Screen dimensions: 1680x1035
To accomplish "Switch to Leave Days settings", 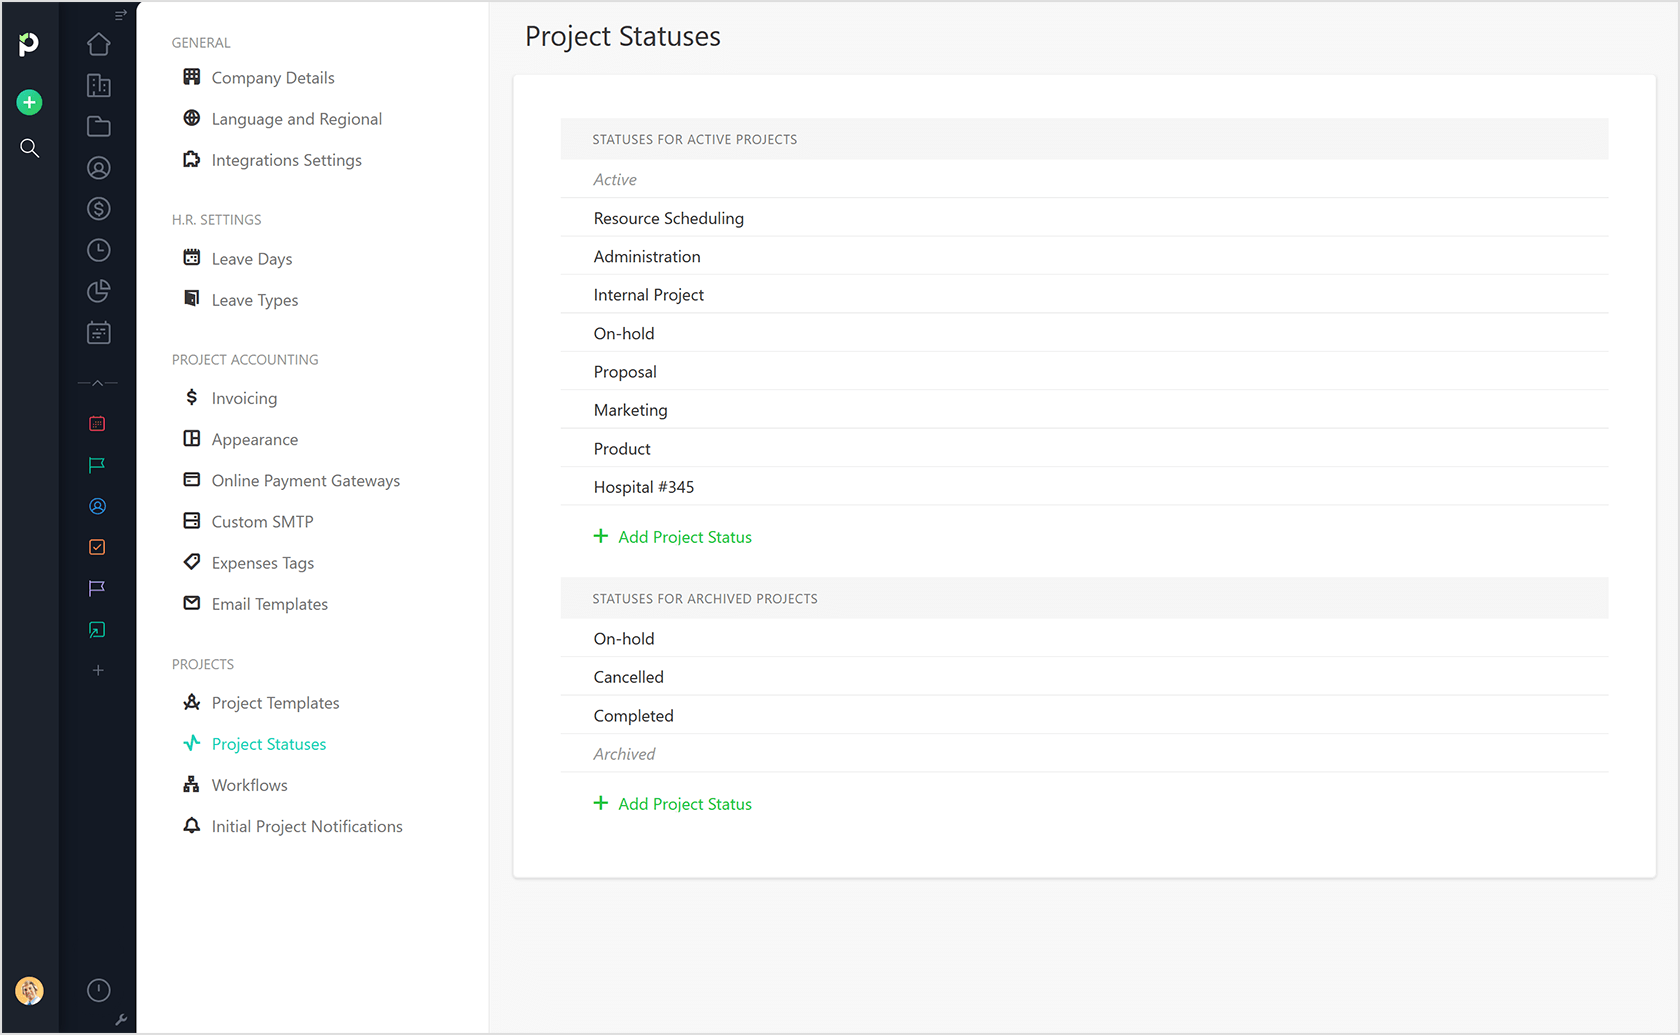I will [251, 258].
